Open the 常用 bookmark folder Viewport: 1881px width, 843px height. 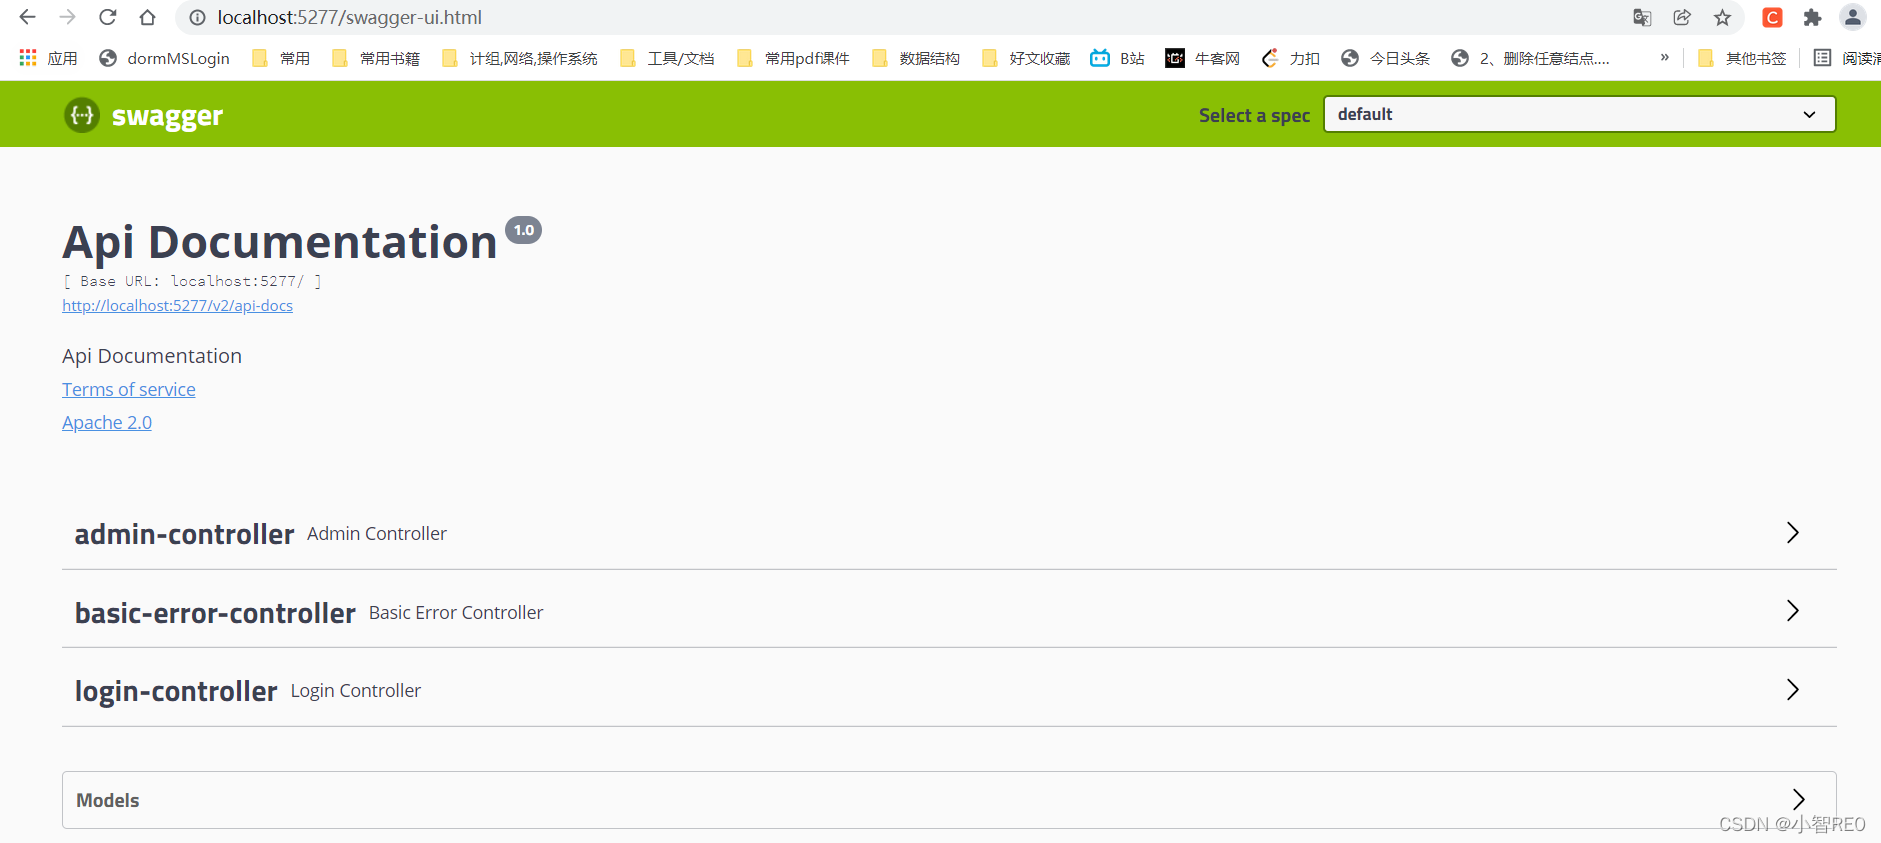281,58
